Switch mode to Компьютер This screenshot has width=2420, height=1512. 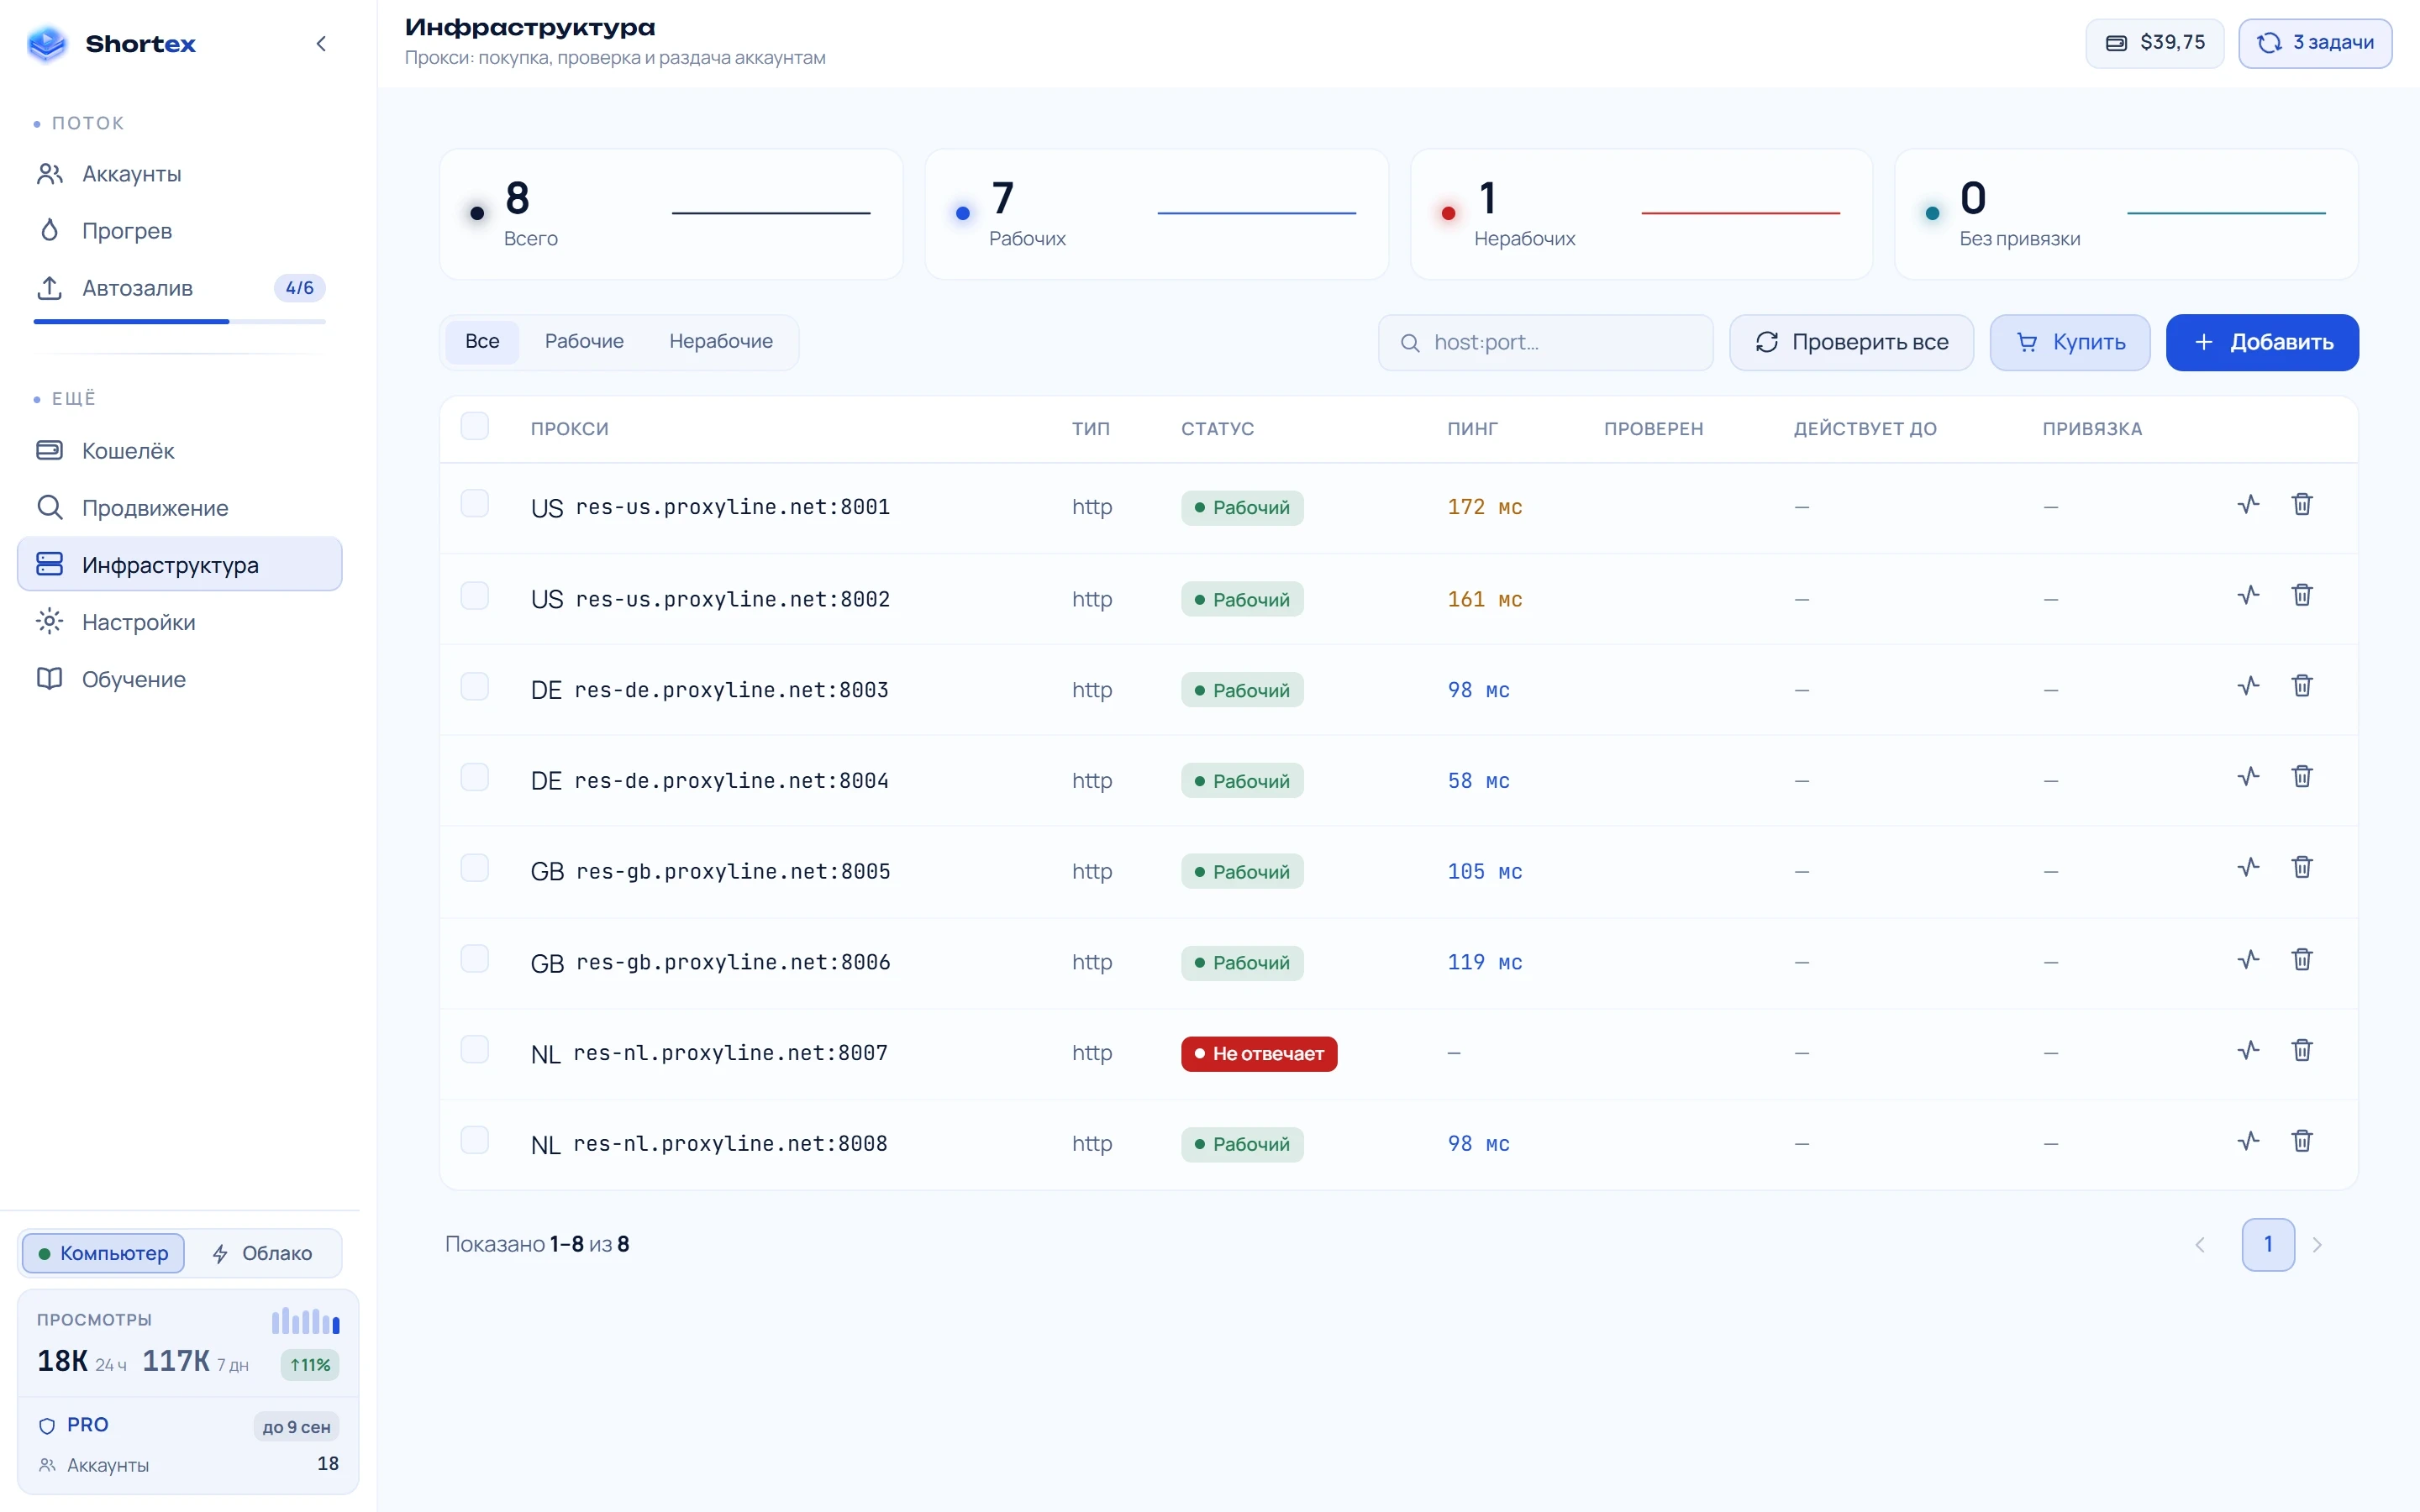[x=103, y=1253]
